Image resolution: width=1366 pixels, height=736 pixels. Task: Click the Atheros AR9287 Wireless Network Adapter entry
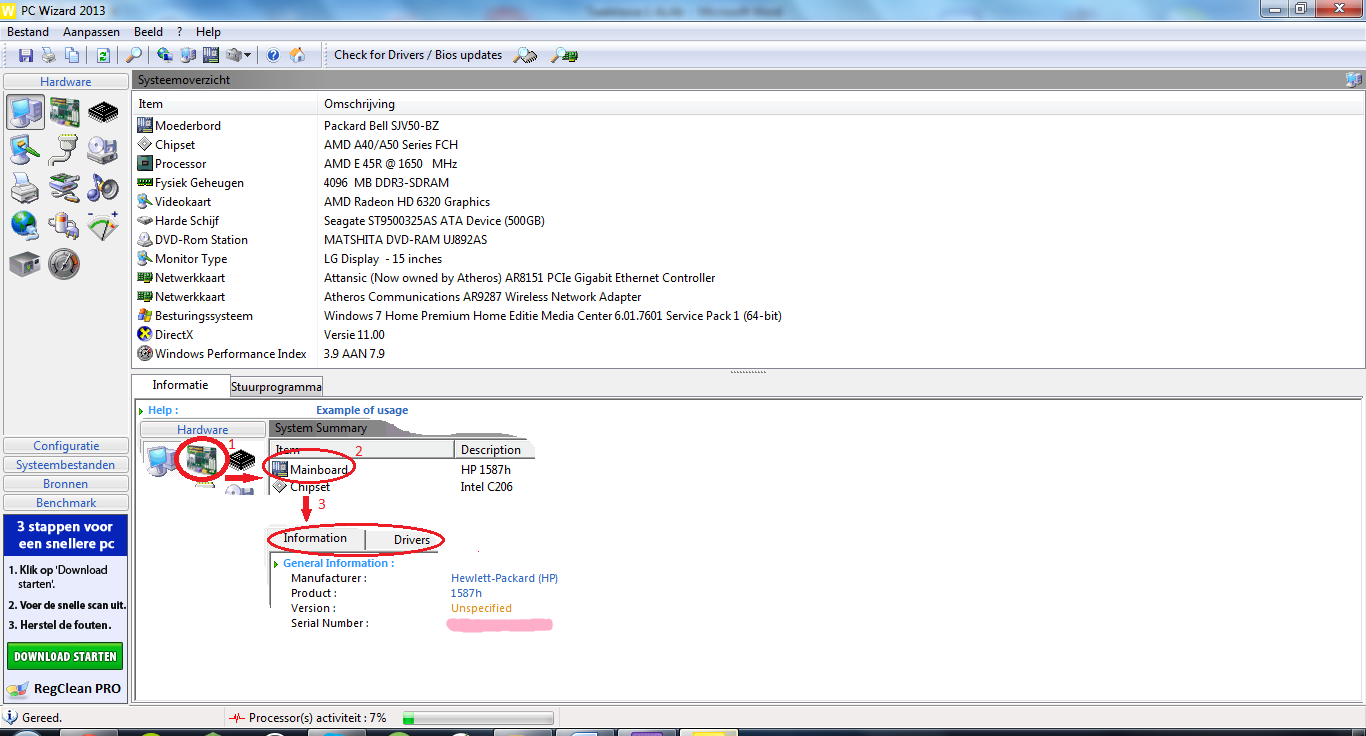click(x=483, y=297)
